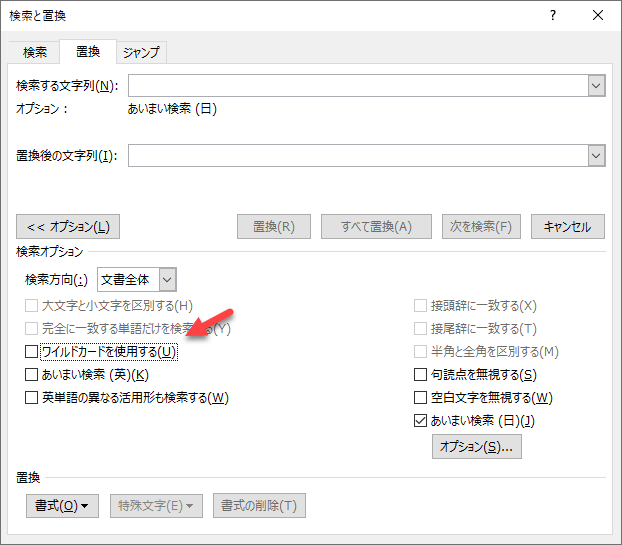Viewport: 622px width, 545px height.
Task: Select the 置換 tab
Action: (x=87, y=53)
